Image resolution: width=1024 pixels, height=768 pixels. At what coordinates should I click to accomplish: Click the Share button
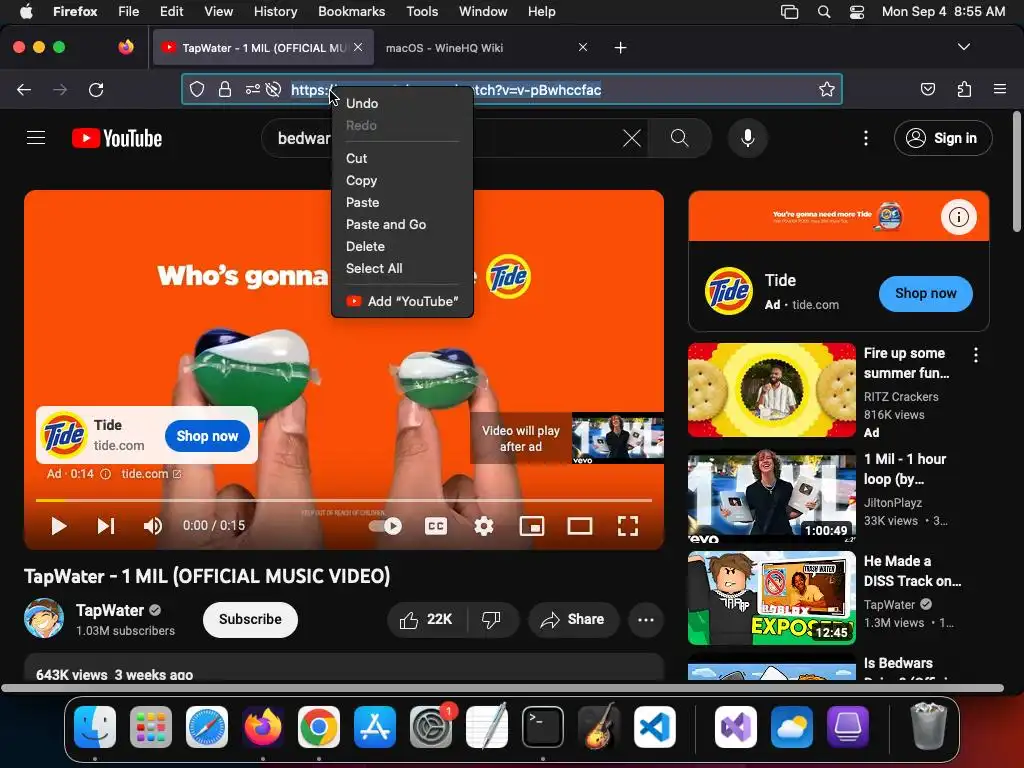[573, 620]
